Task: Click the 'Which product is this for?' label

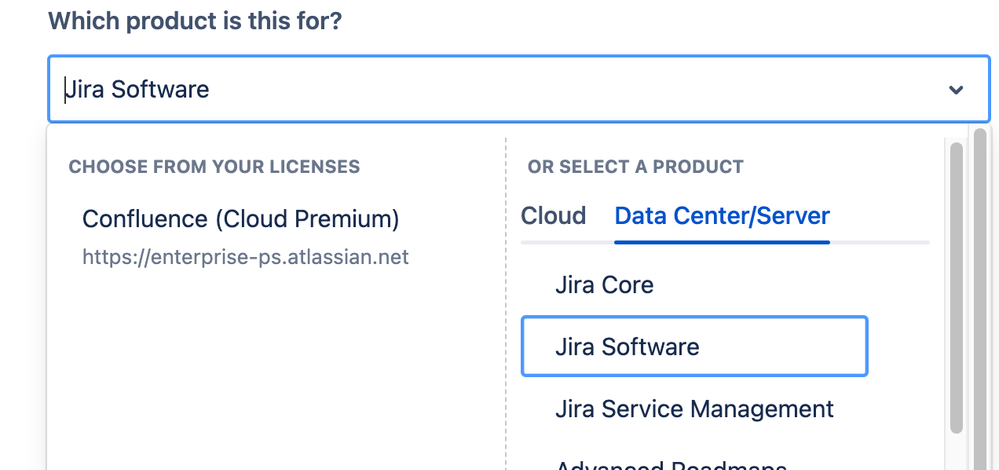Action: point(195,22)
